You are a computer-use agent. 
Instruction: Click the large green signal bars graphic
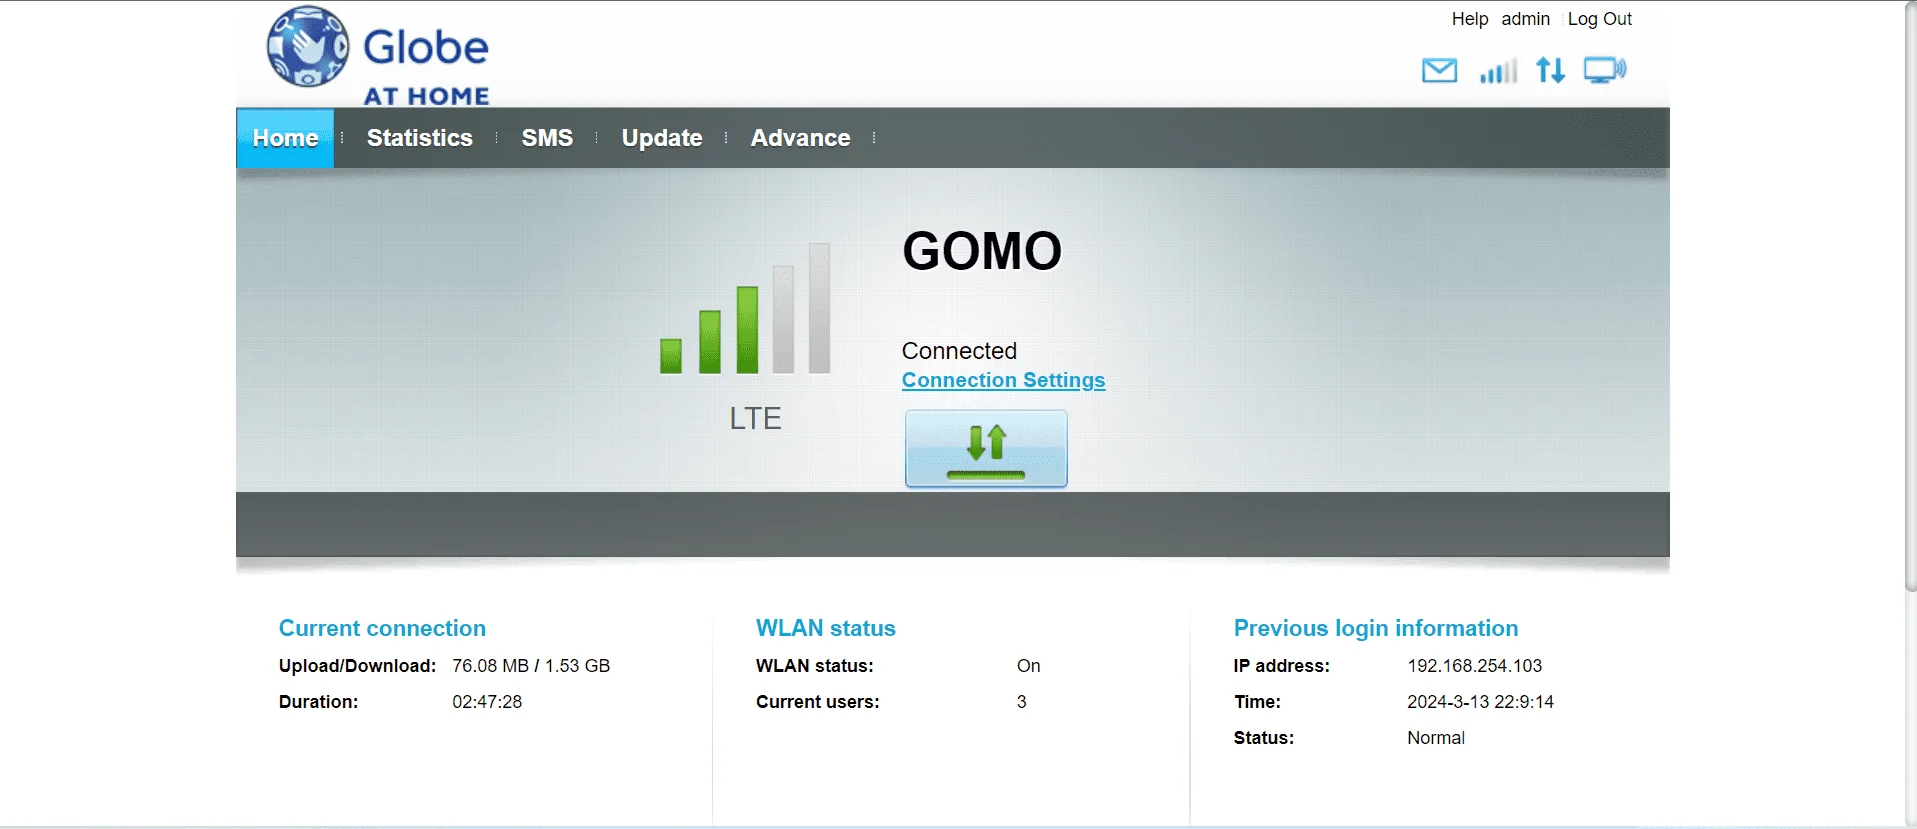745,308
